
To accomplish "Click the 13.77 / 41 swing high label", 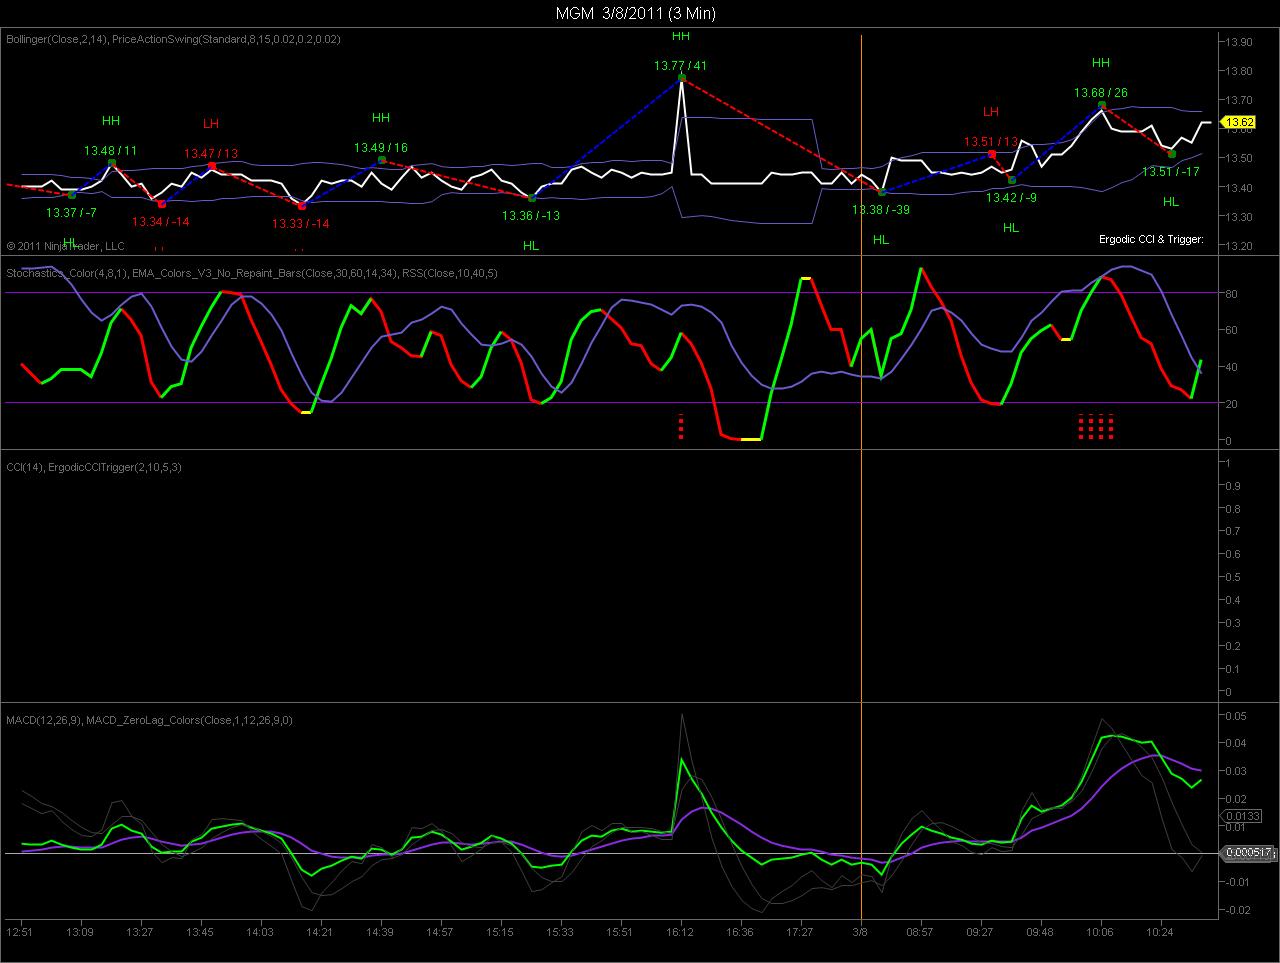I will [680, 65].
